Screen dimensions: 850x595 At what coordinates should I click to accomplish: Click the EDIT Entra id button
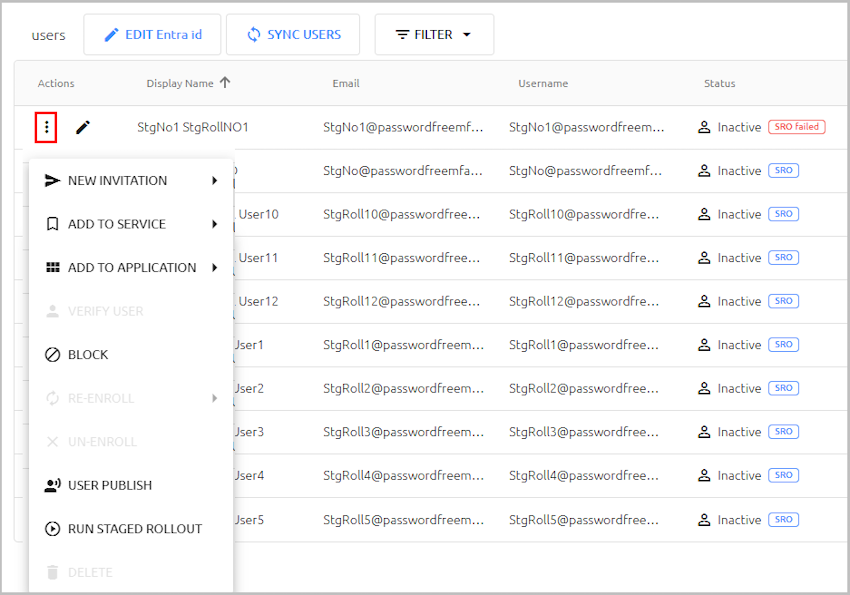[152, 35]
